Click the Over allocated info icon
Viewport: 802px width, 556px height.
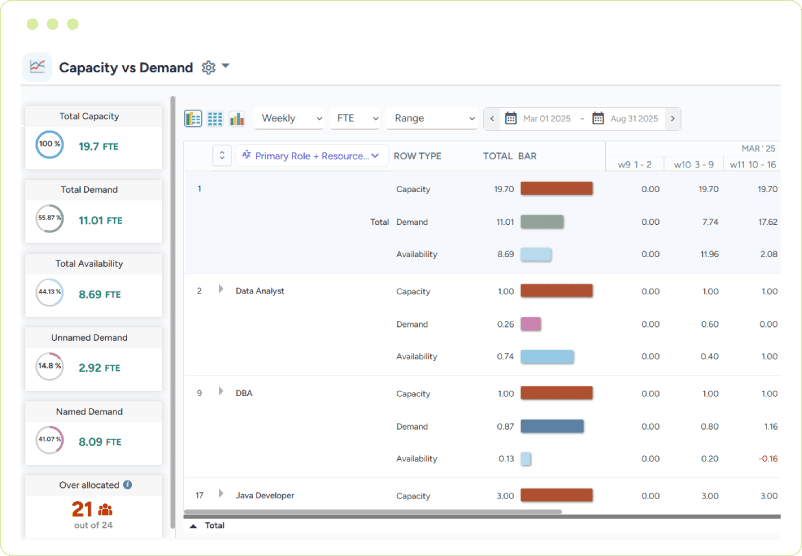128,485
